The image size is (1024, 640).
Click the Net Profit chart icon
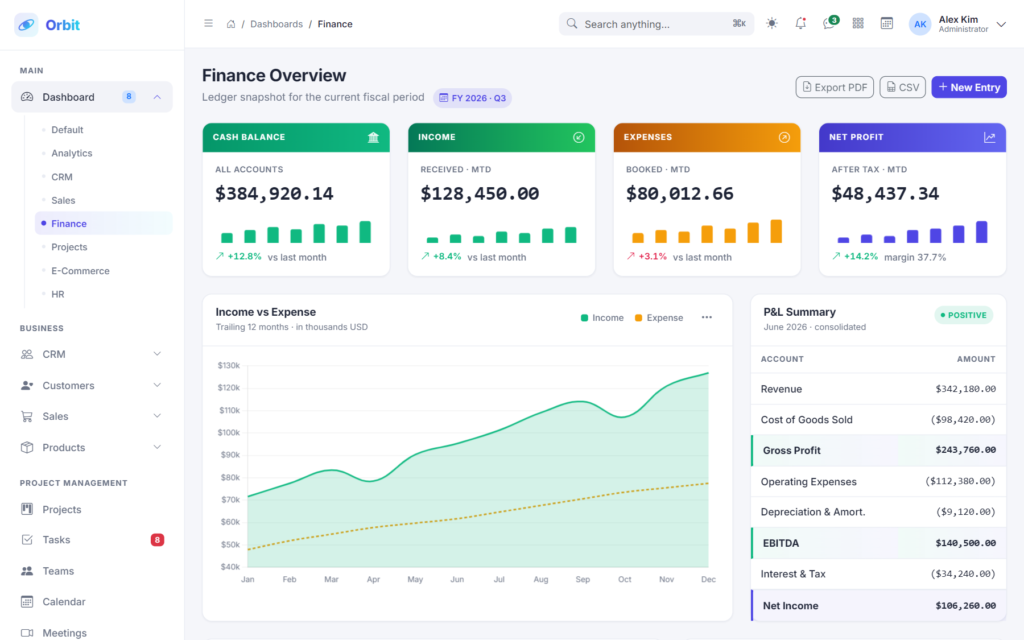(x=989, y=137)
